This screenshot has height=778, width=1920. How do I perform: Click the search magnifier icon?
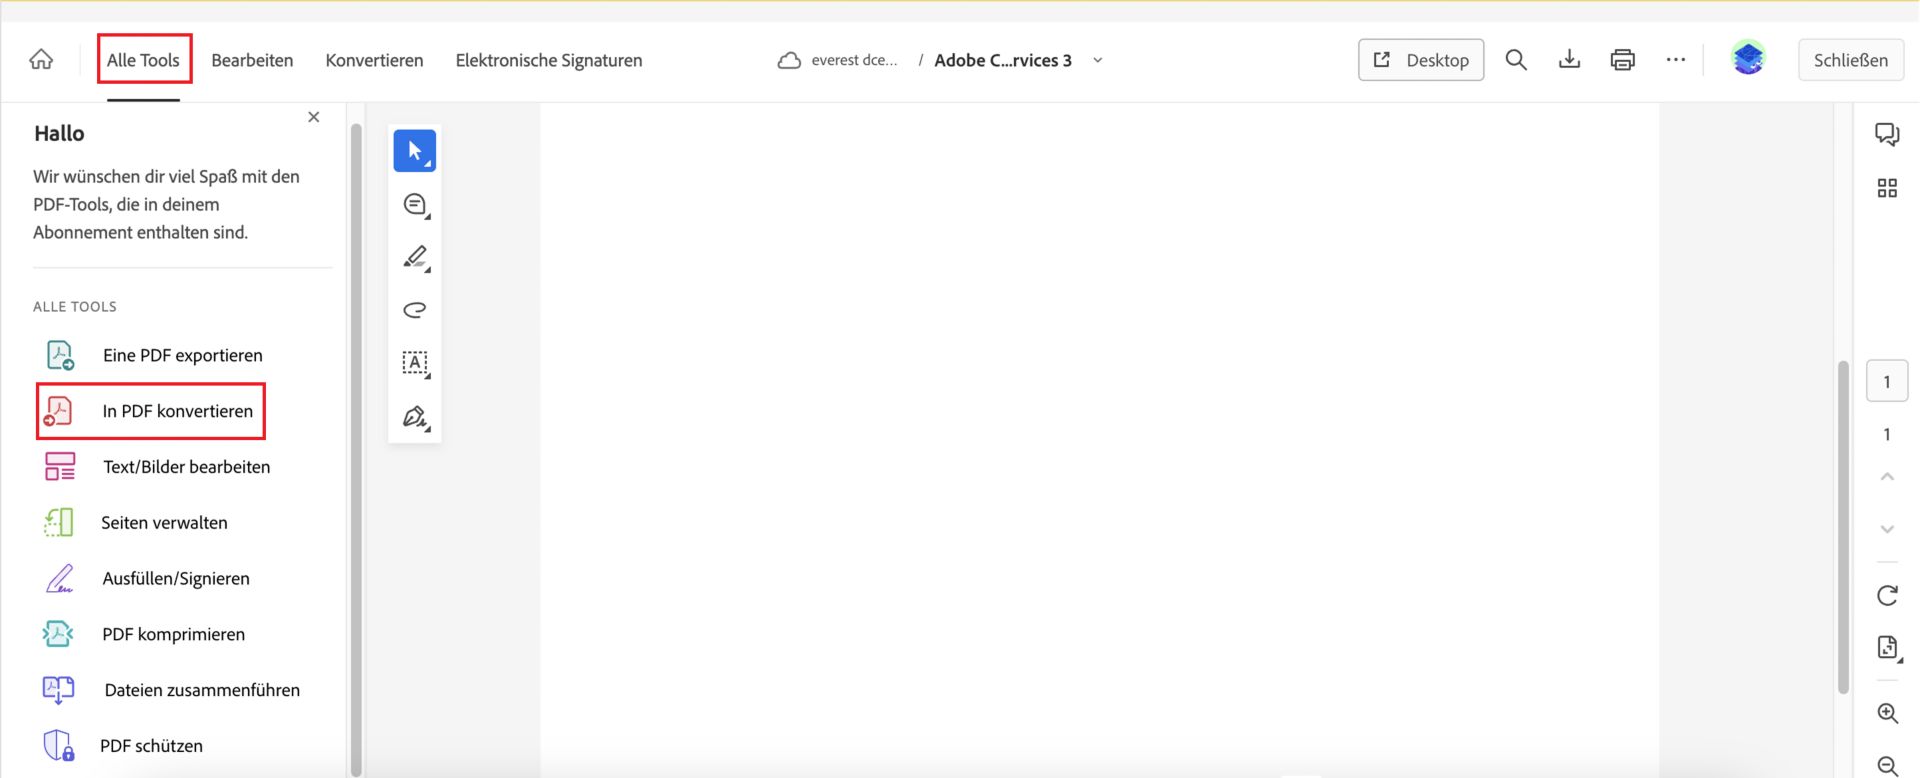click(1516, 60)
